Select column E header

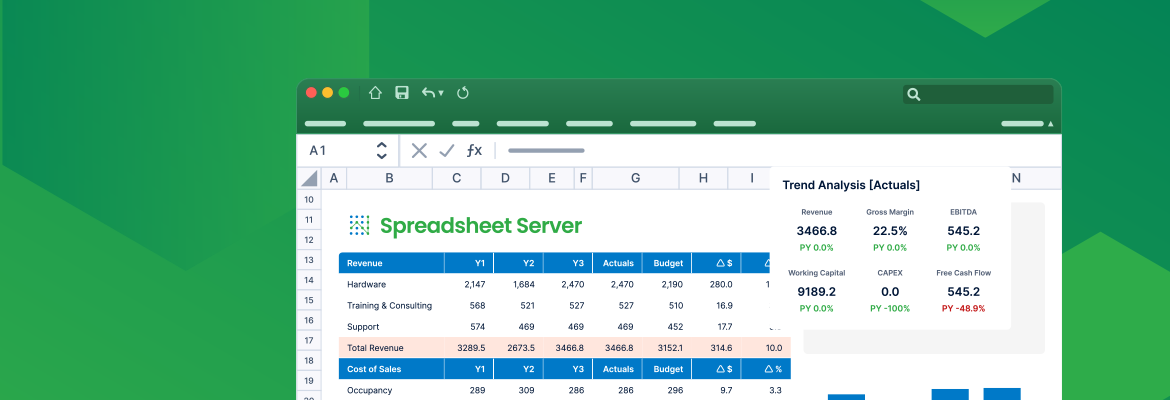pyautogui.click(x=551, y=178)
